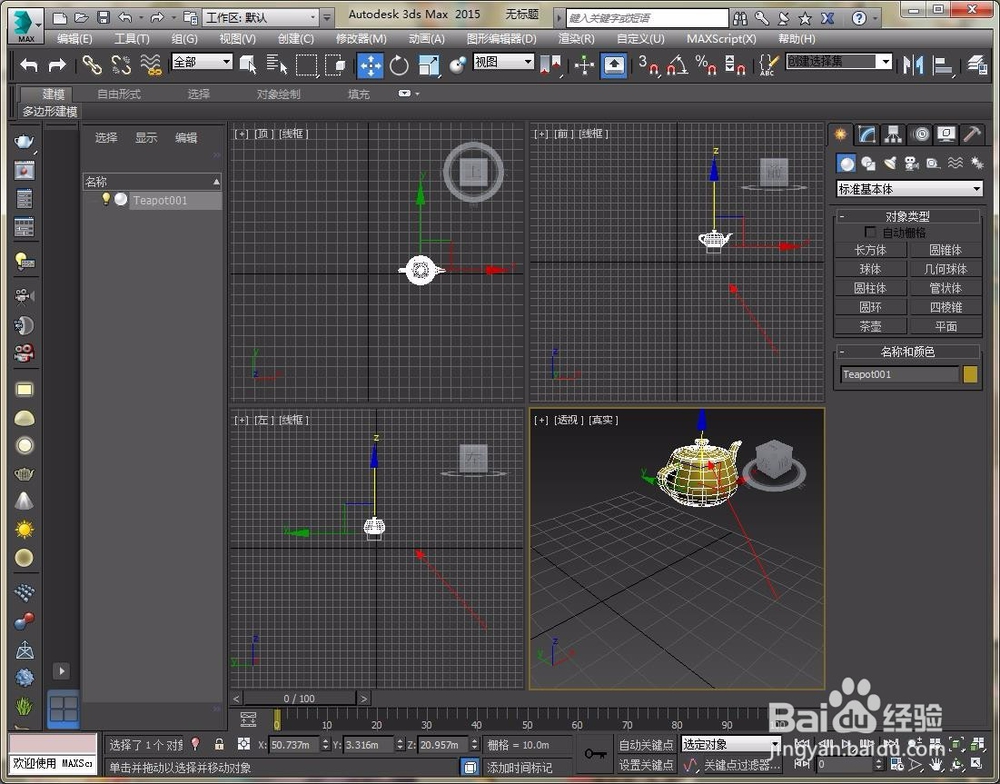Sort the 名称 column in scene explorer

(152, 182)
